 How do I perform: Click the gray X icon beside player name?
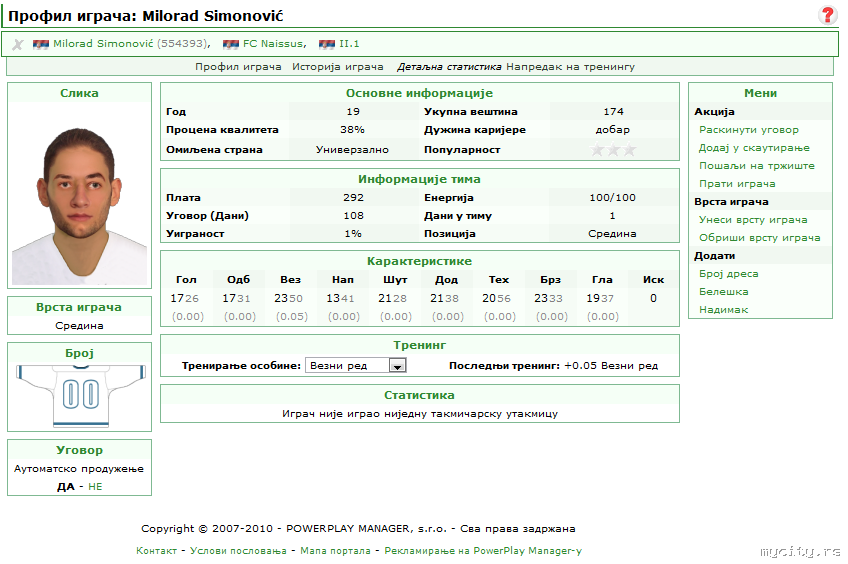coord(18,44)
